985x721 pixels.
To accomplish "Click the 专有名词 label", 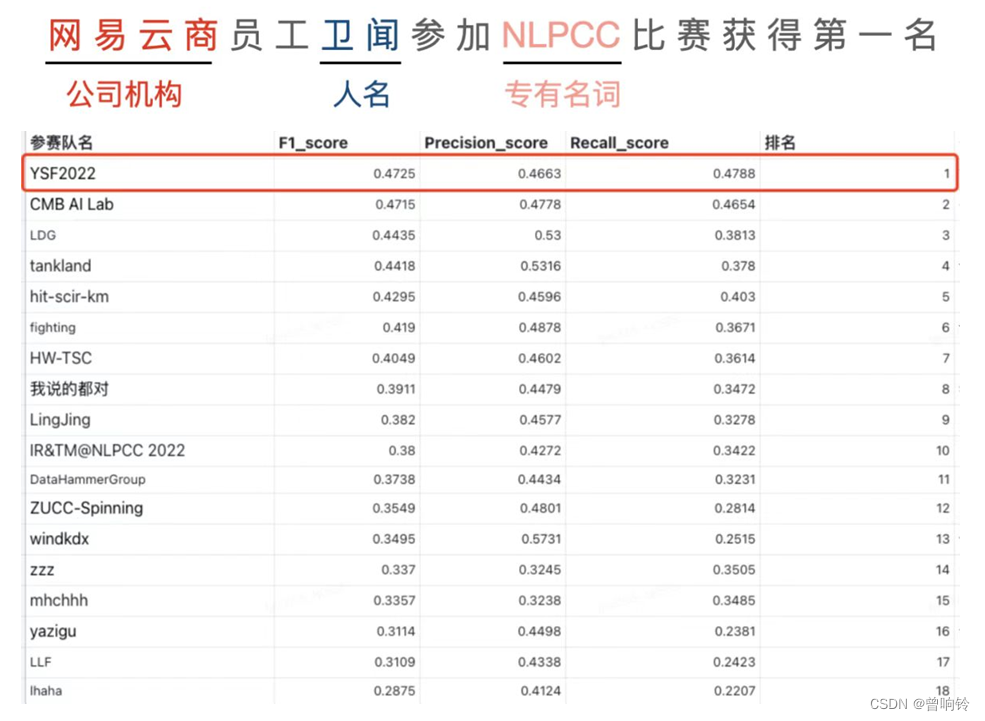I will pyautogui.click(x=562, y=94).
